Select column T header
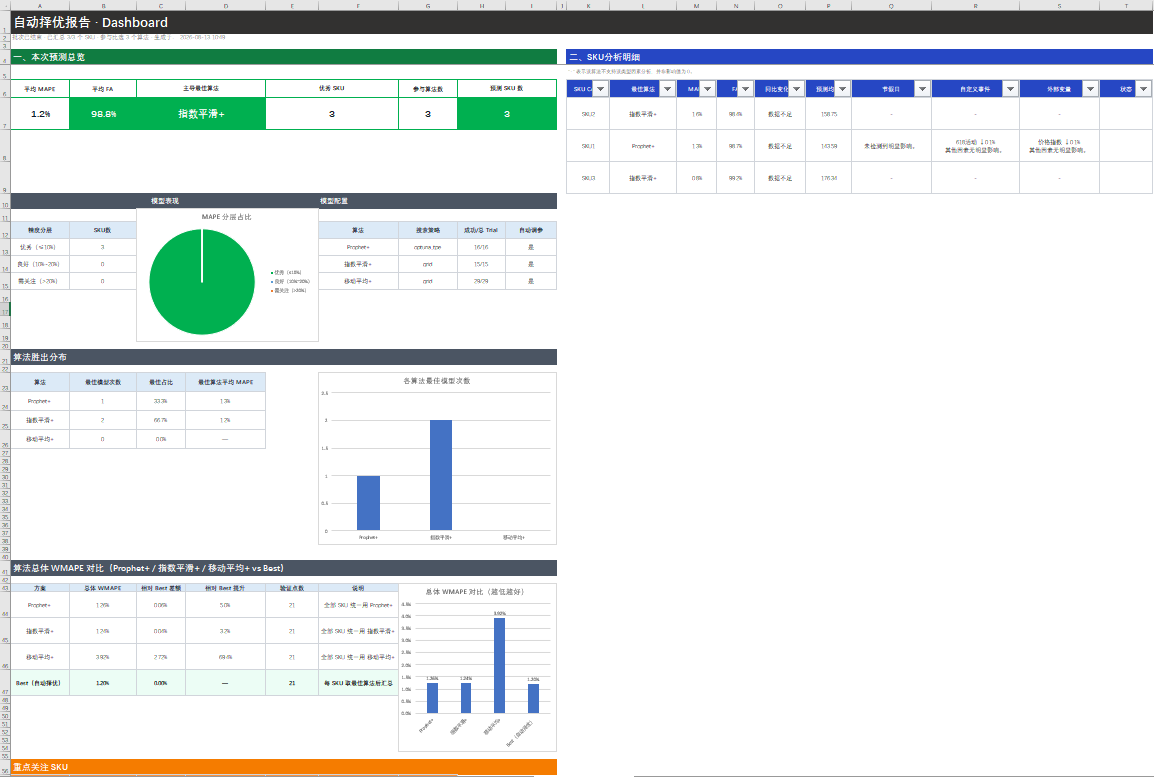Image resolution: width=1154 pixels, height=777 pixels. pyautogui.click(x=1126, y=5)
